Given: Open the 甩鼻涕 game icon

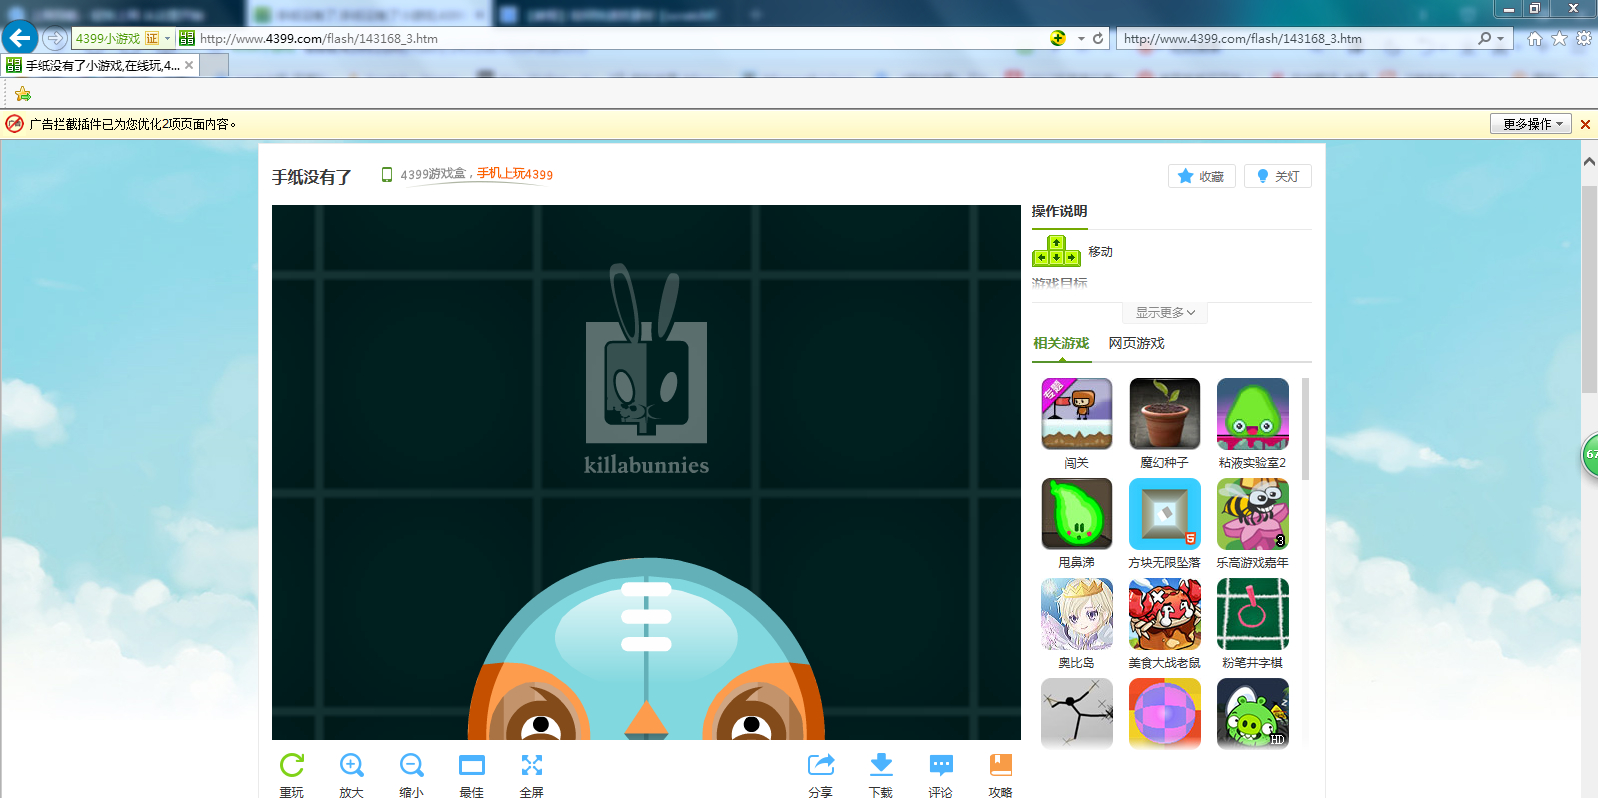Looking at the screenshot, I should (x=1077, y=514).
